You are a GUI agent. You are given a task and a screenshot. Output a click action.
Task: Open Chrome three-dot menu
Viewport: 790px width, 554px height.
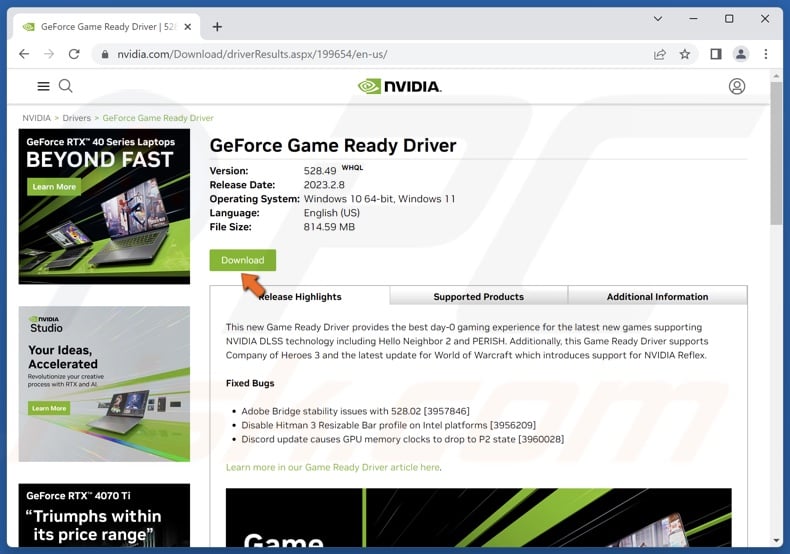(766, 54)
